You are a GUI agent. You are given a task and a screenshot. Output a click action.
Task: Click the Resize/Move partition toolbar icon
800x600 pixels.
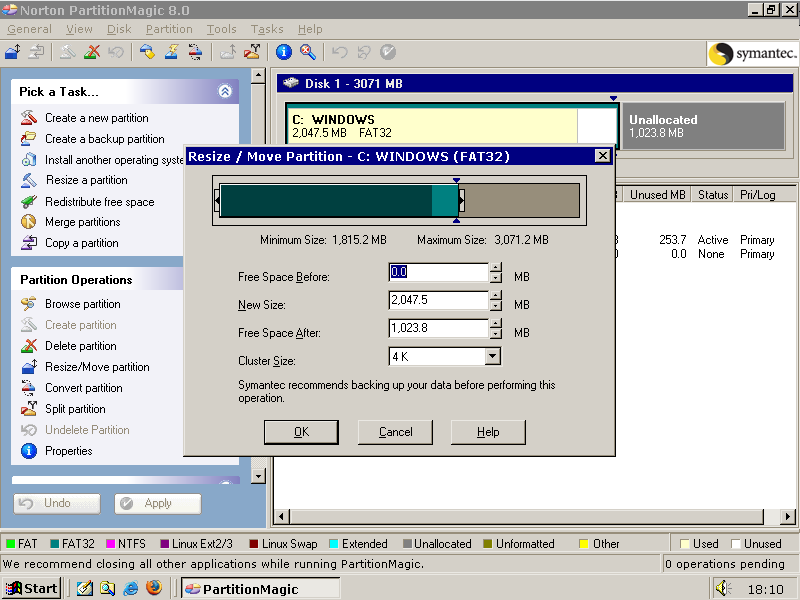point(13,52)
